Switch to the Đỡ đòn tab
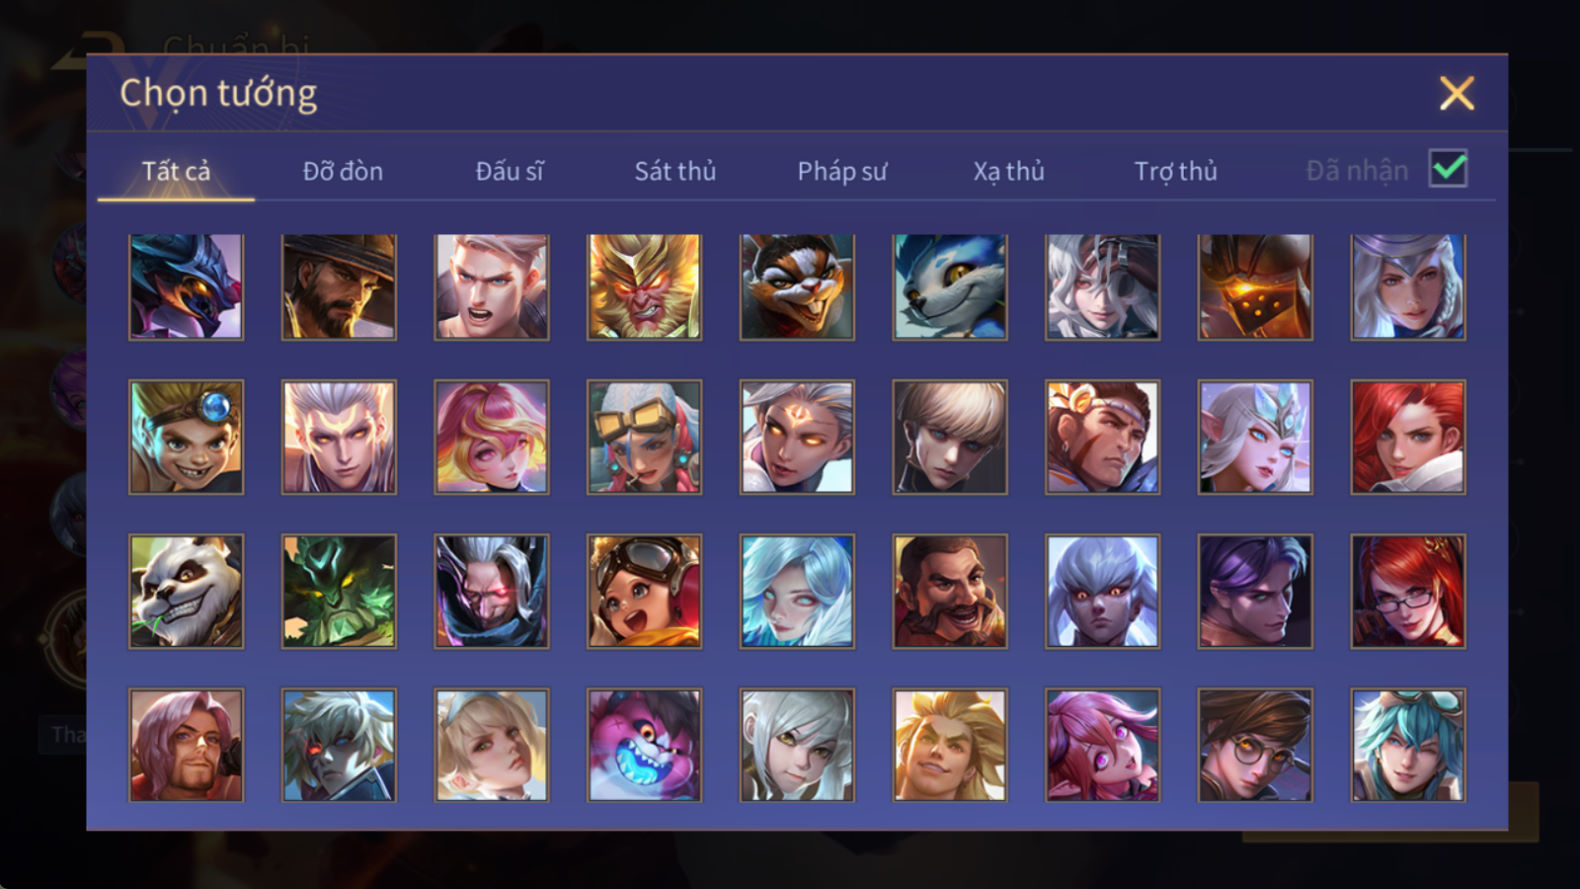This screenshot has height=889, width=1580. 343,171
